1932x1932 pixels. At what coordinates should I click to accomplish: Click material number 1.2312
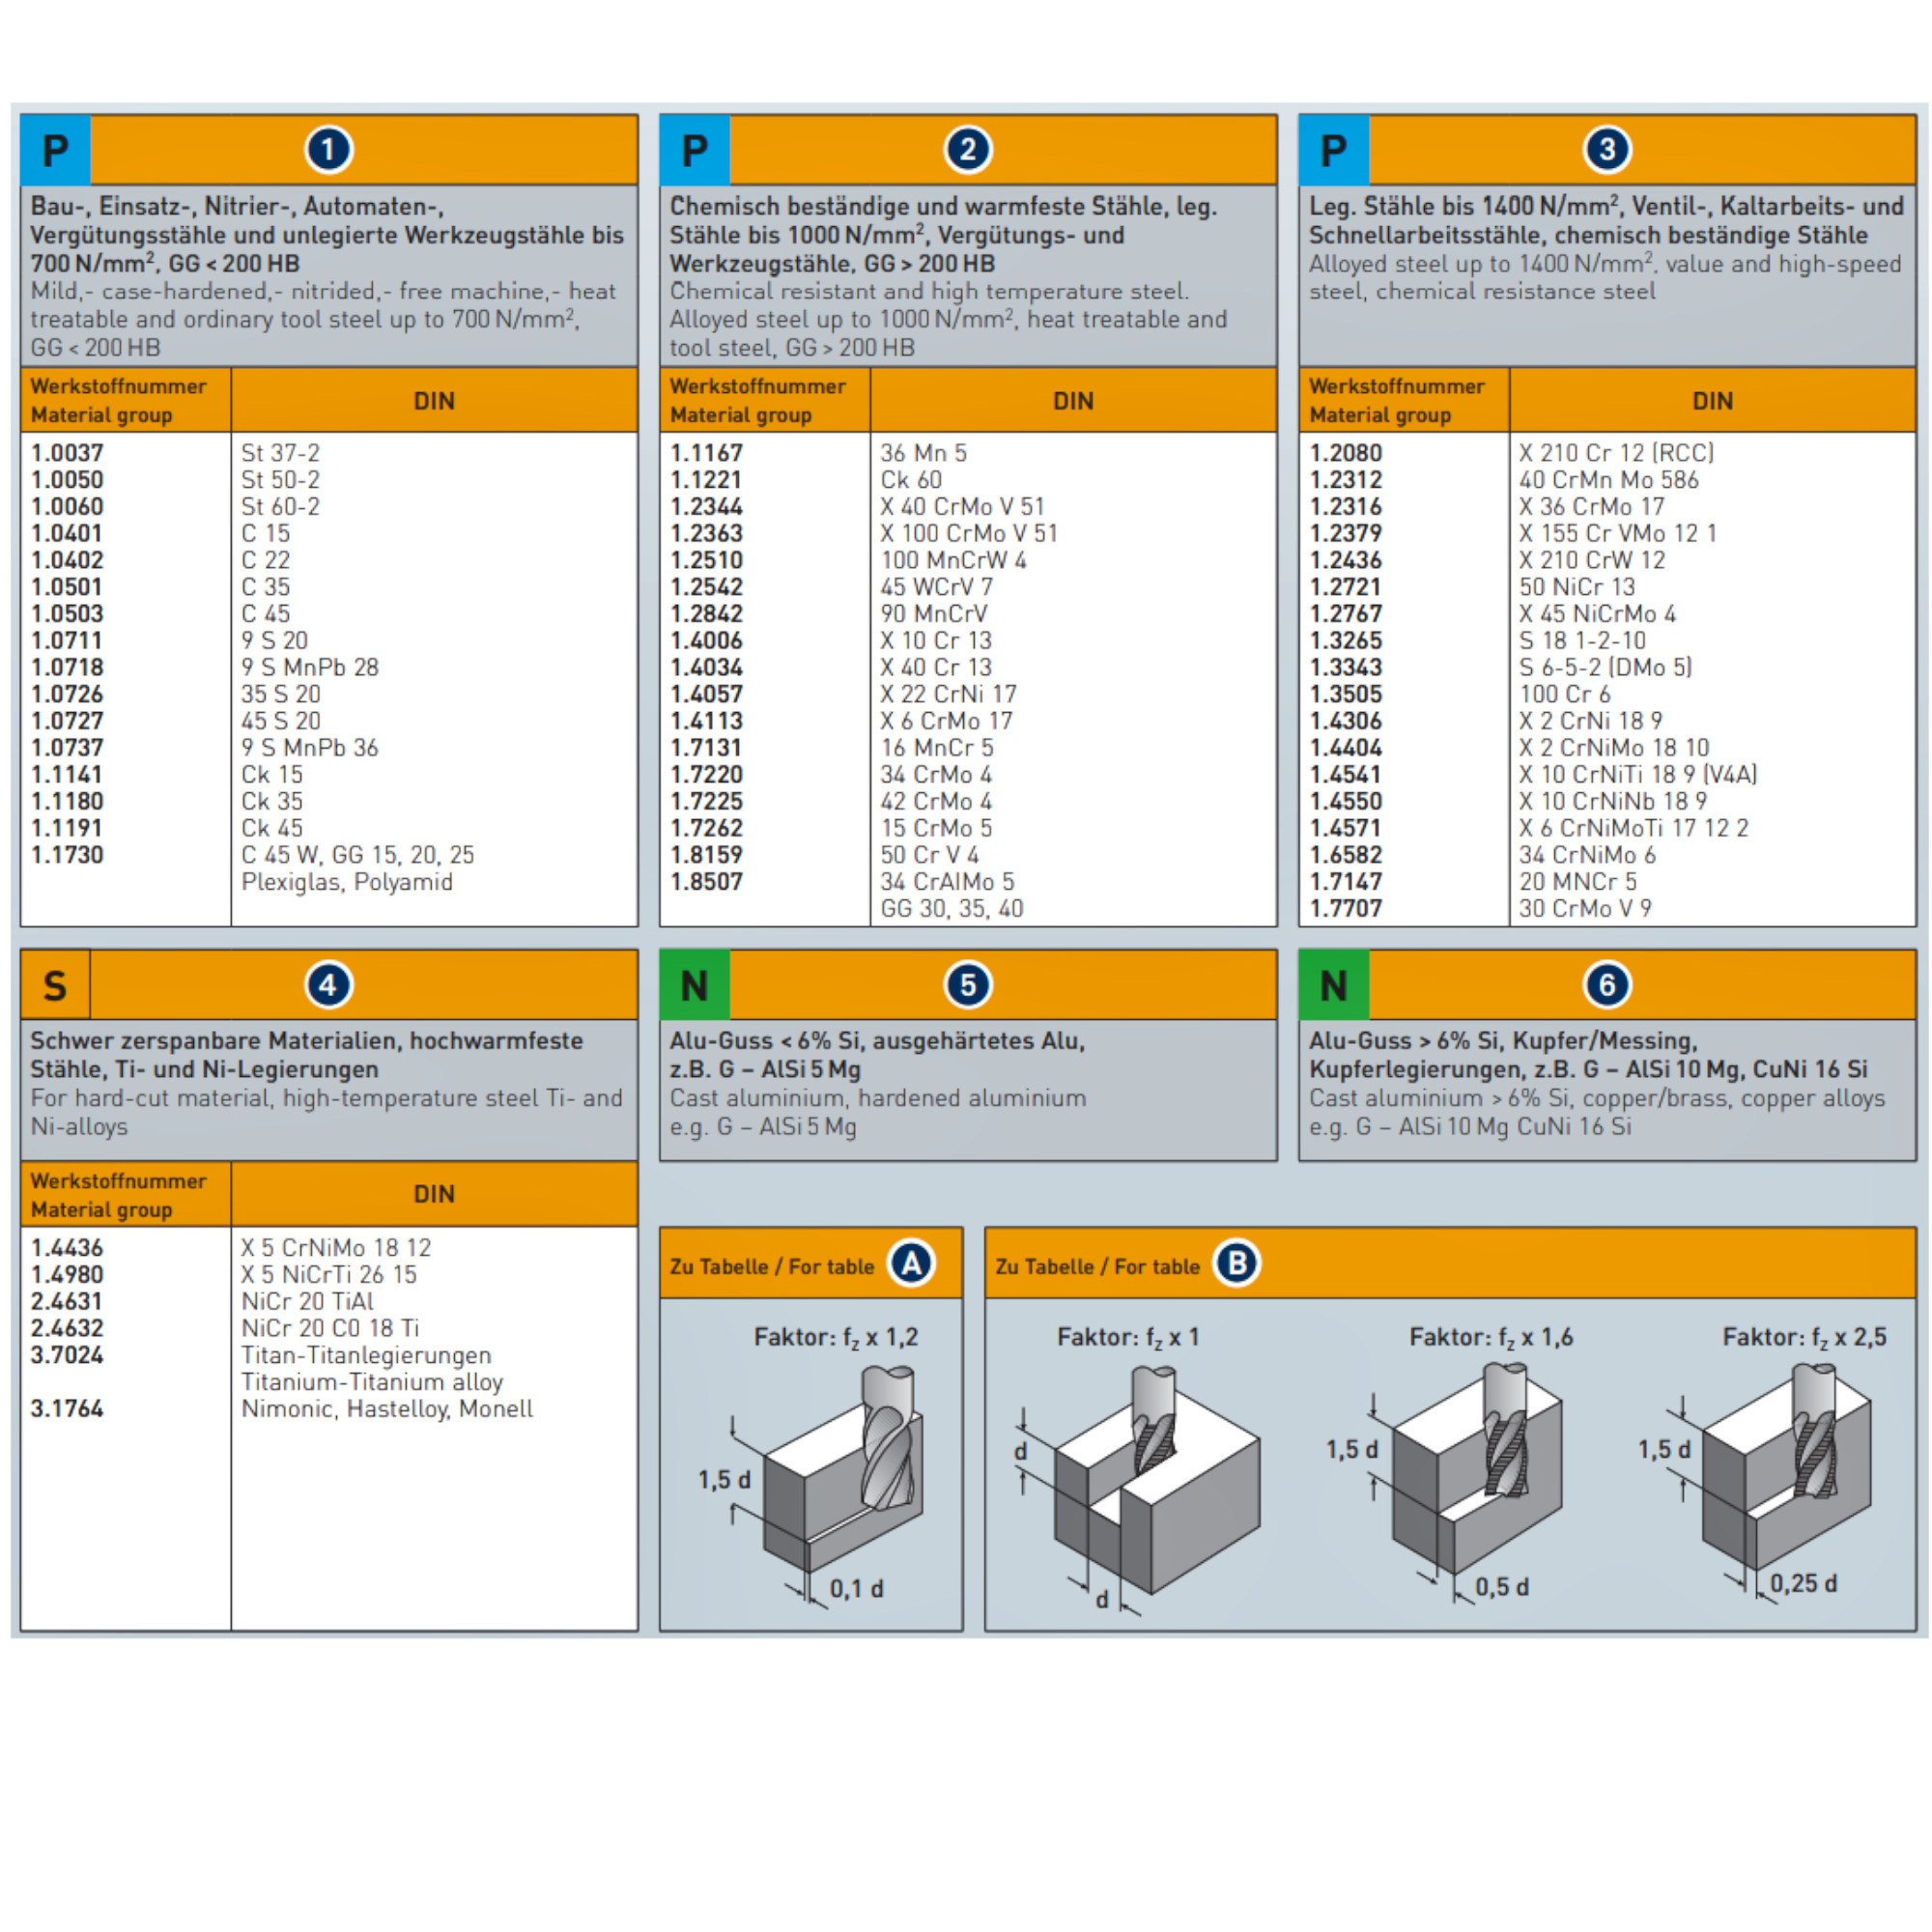(x=1346, y=480)
